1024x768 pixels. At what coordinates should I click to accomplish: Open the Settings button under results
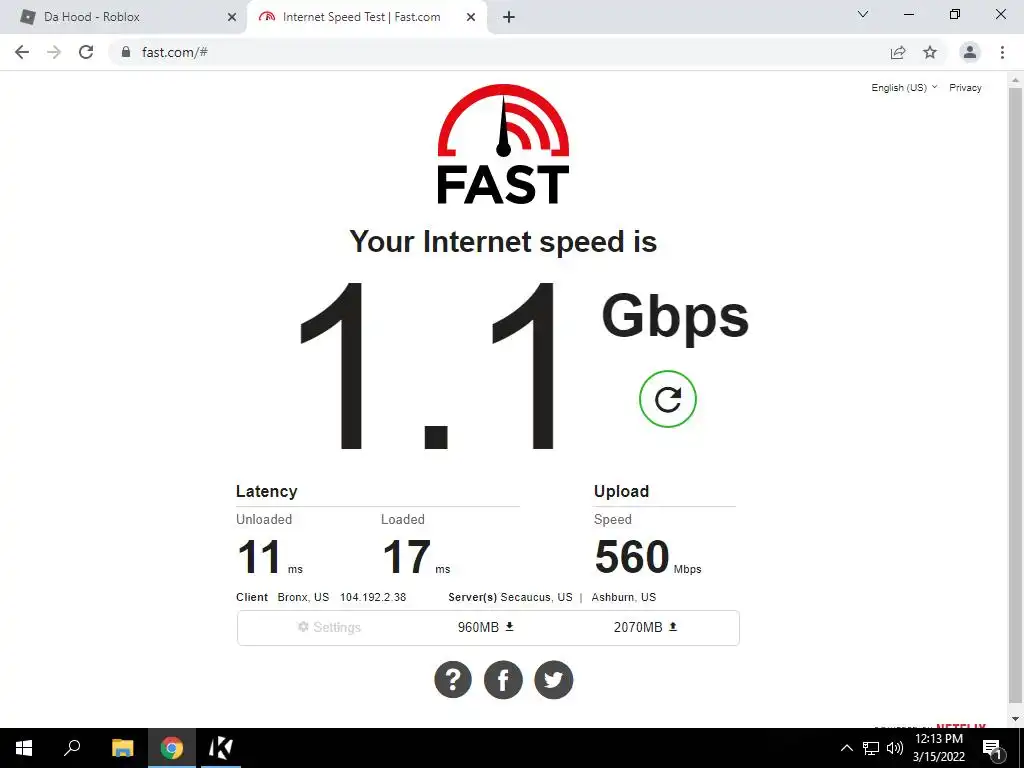coord(329,627)
